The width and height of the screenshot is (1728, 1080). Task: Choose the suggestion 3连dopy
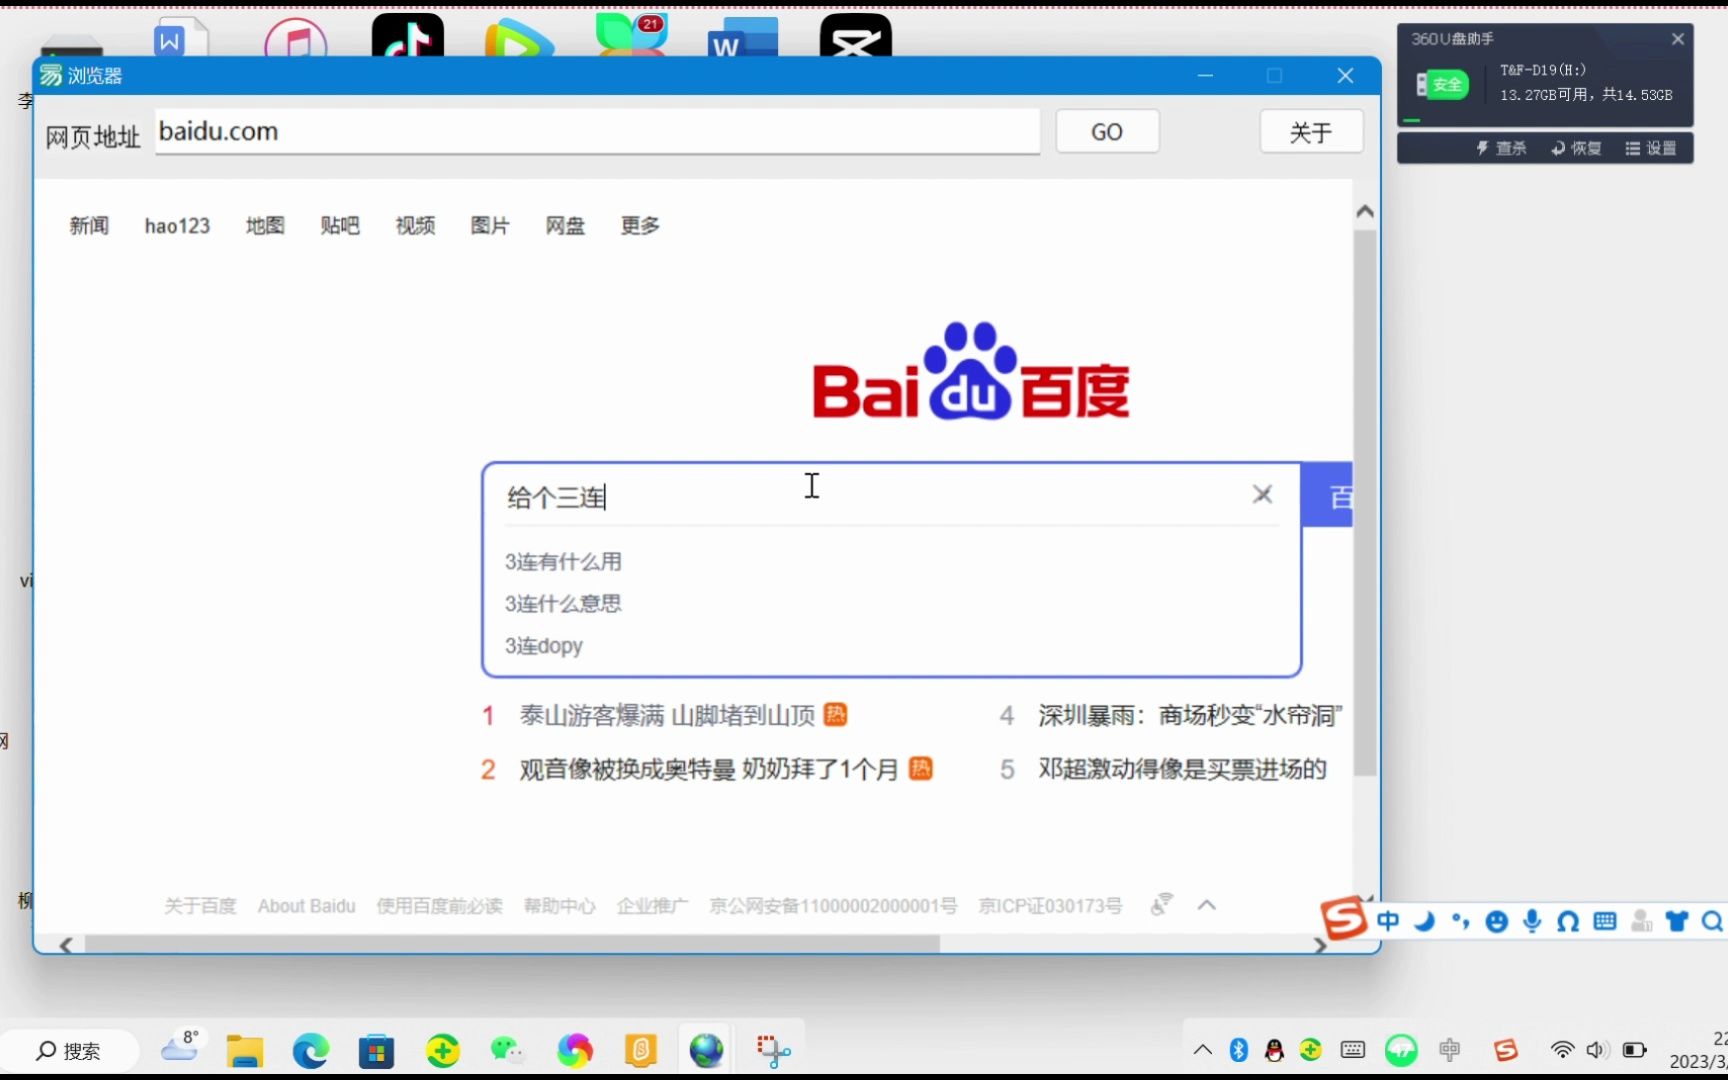544,646
